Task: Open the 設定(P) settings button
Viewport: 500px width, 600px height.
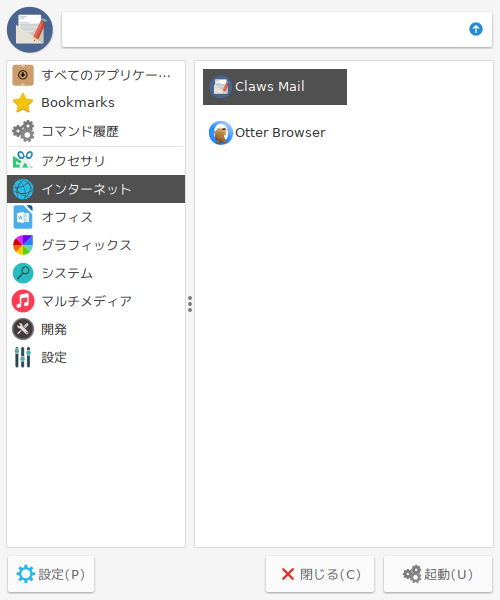Action: tap(51, 574)
